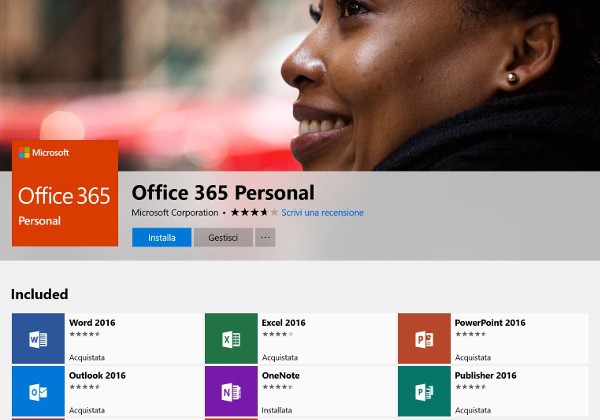Click the PowerPoint 2016 app icon

(424, 339)
